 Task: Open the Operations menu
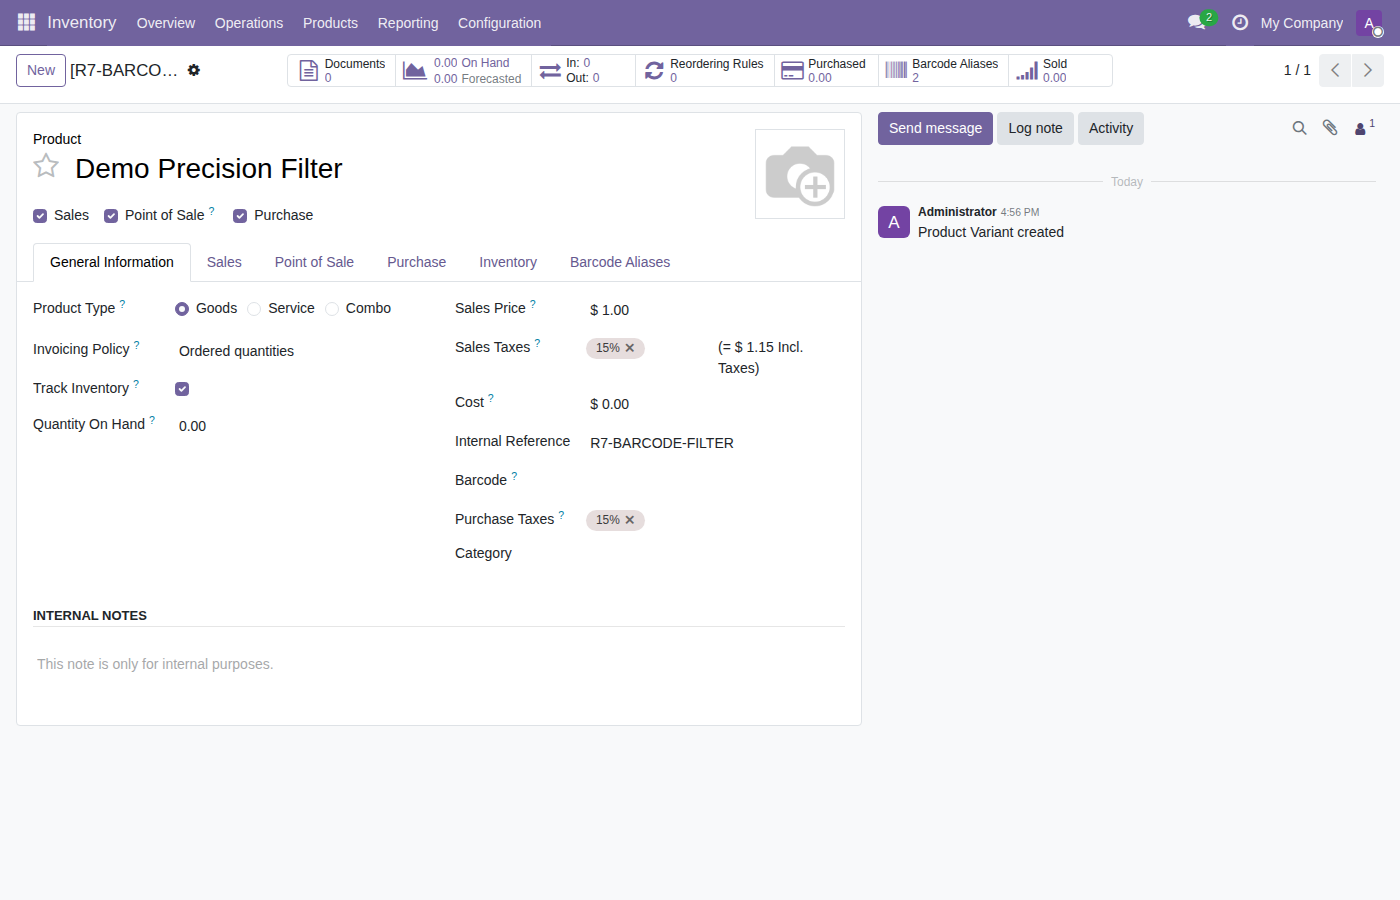pyautogui.click(x=249, y=23)
